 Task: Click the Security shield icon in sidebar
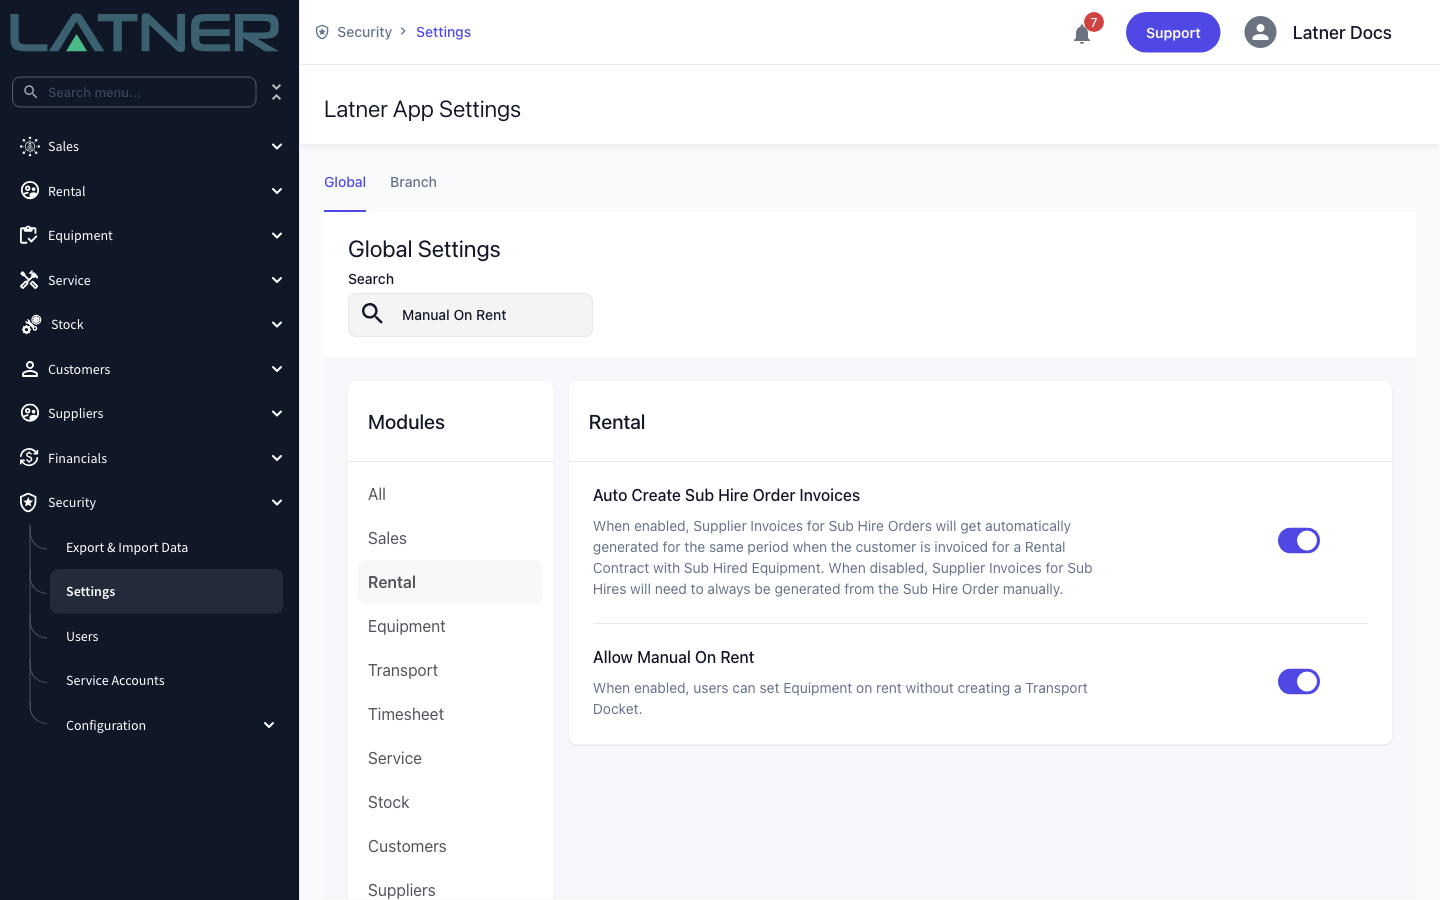coord(30,502)
